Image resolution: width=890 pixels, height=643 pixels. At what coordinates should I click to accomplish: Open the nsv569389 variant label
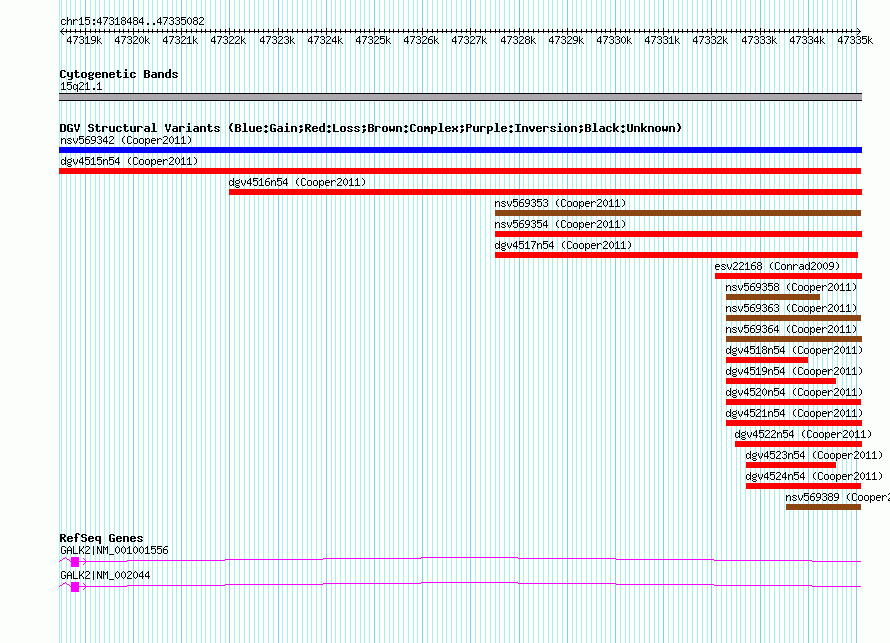[838, 497]
